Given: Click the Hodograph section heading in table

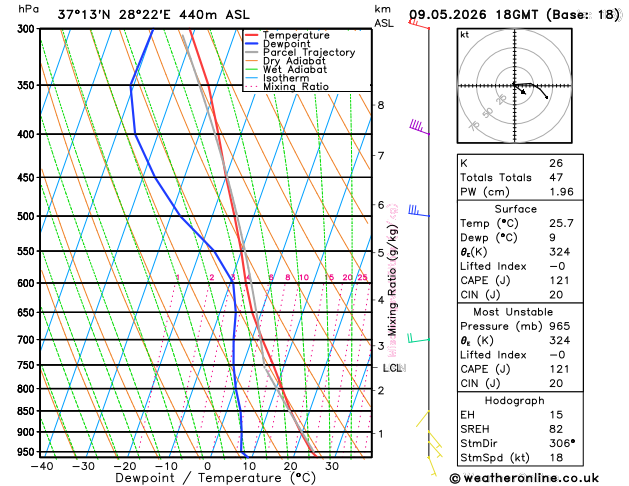Looking at the screenshot, I should pyautogui.click(x=514, y=401).
